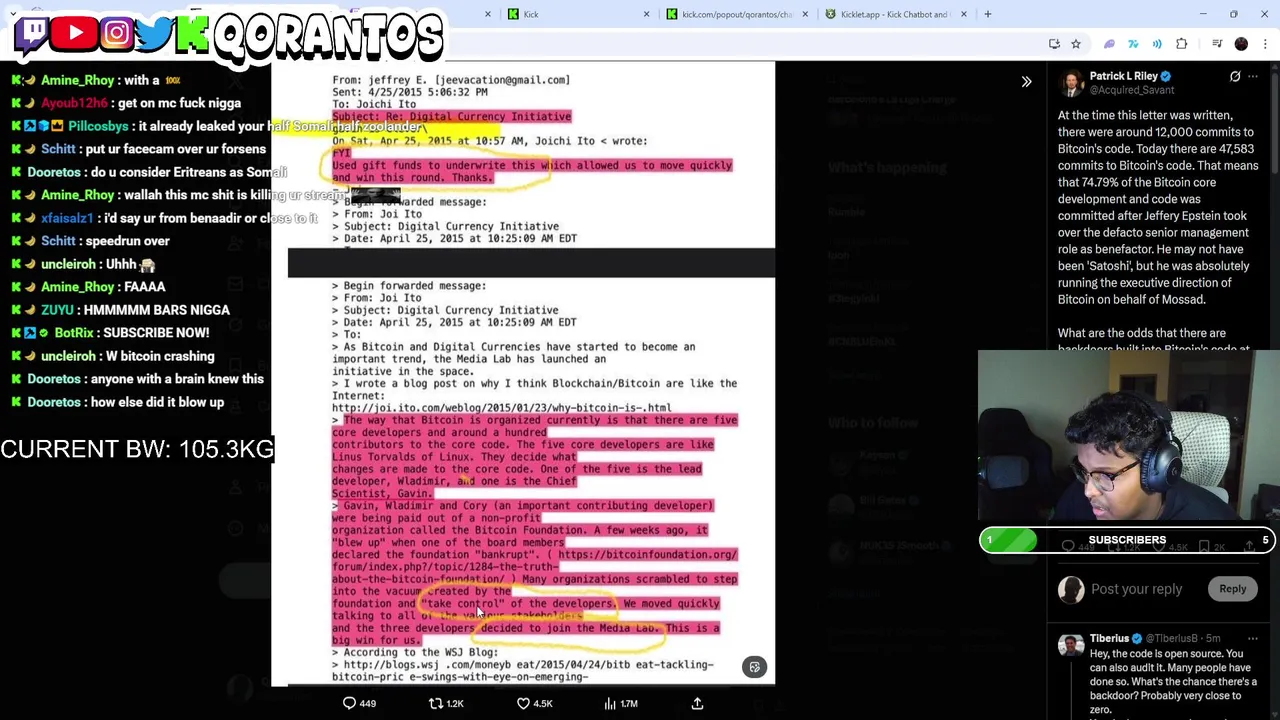Click xfaisalz1's chat message
The width and height of the screenshot is (1280, 720).
tap(166, 218)
